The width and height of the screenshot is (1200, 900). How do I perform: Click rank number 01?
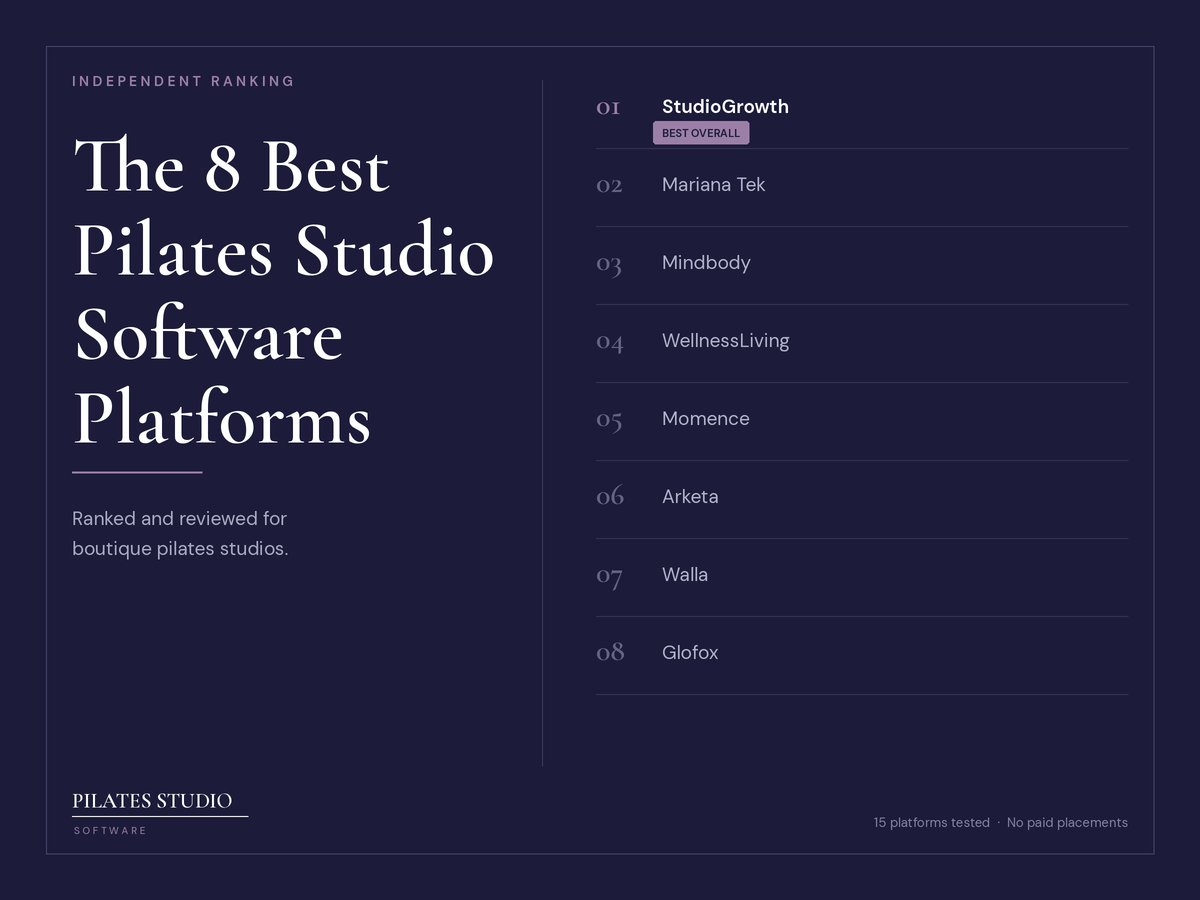(x=608, y=107)
